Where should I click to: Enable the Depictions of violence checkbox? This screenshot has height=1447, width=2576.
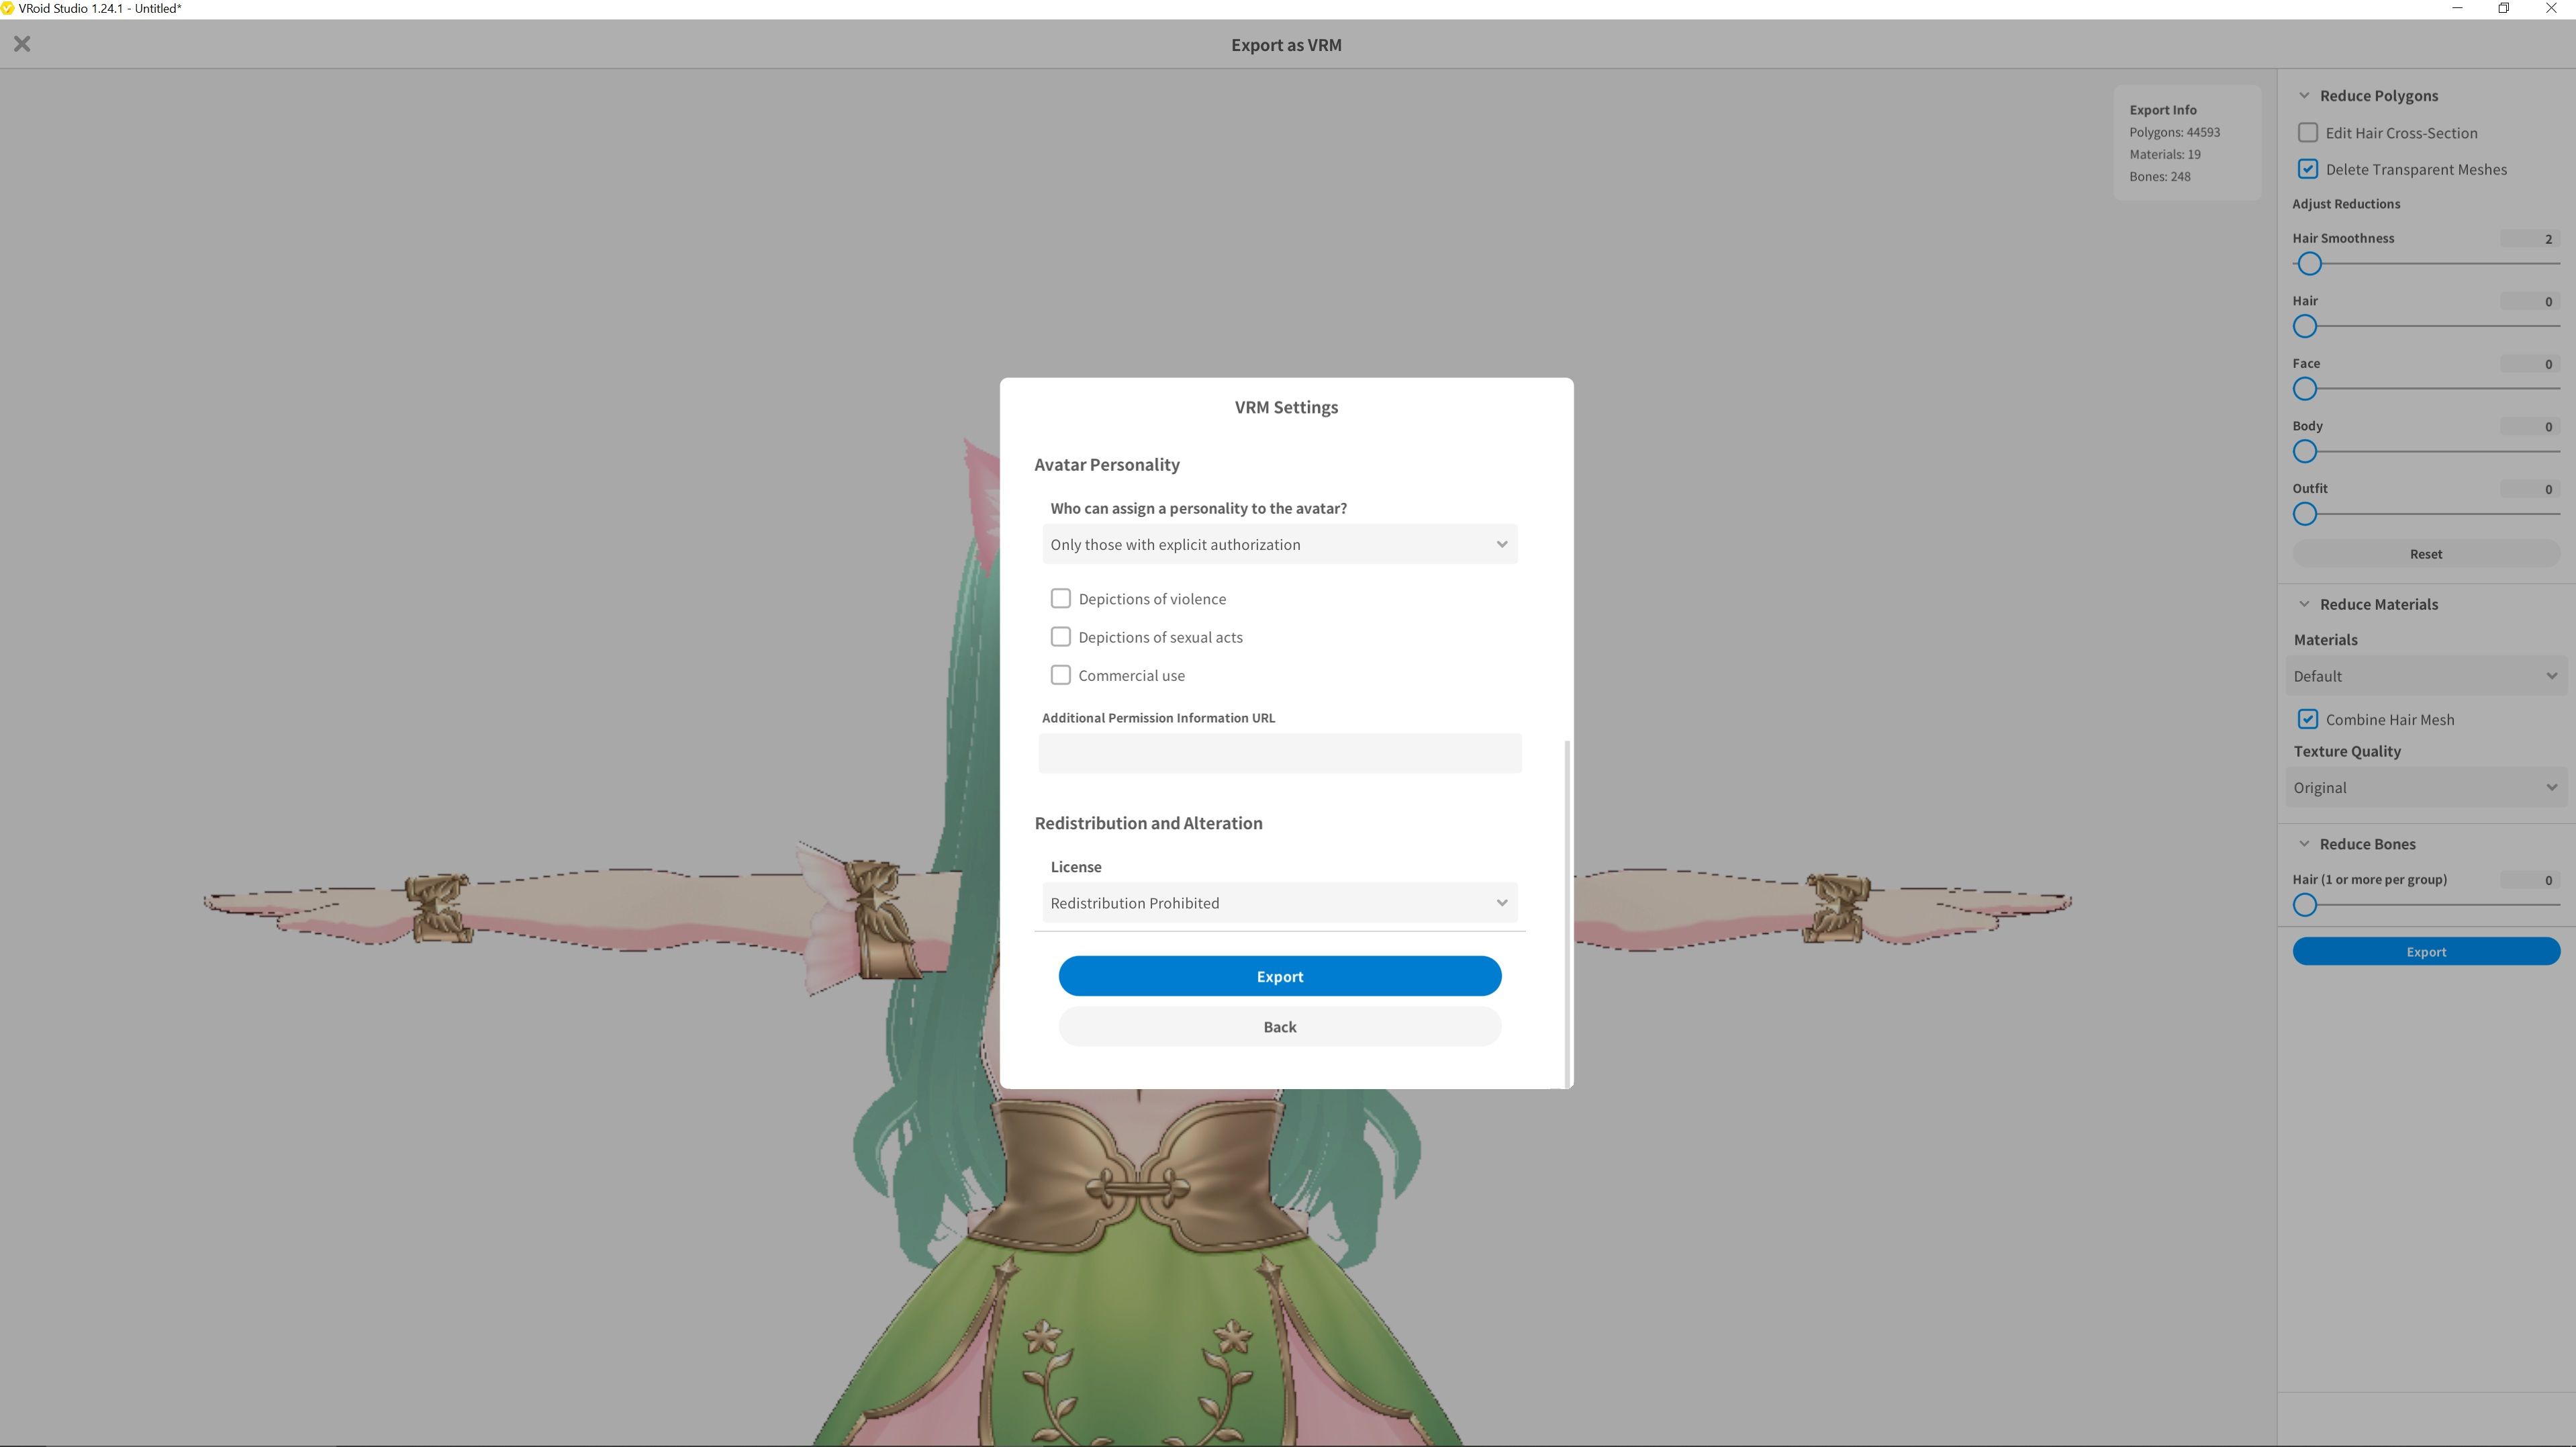pyautogui.click(x=1061, y=598)
